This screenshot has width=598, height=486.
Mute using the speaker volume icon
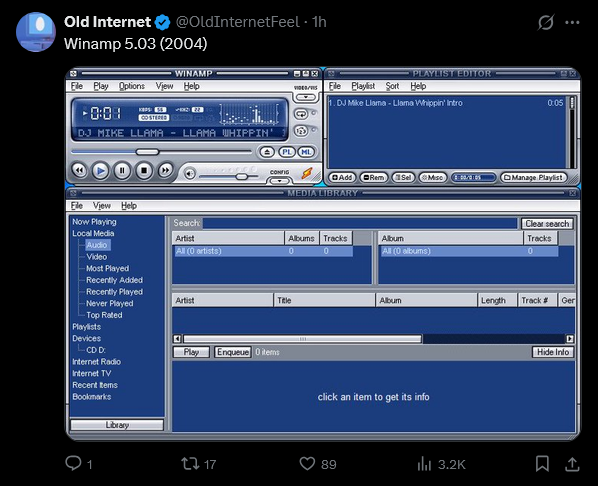(189, 174)
